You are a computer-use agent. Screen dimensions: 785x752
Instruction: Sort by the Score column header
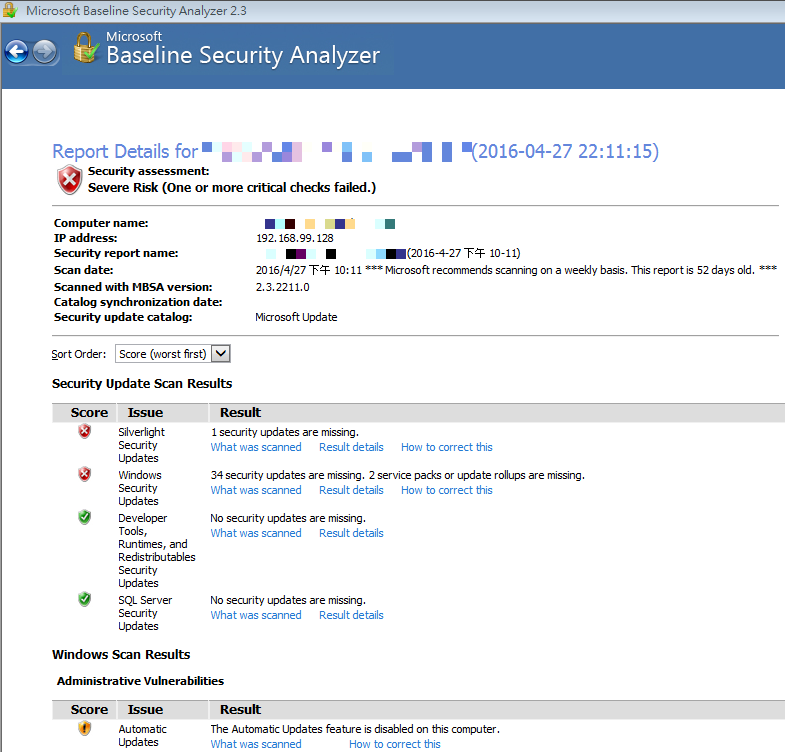click(89, 412)
